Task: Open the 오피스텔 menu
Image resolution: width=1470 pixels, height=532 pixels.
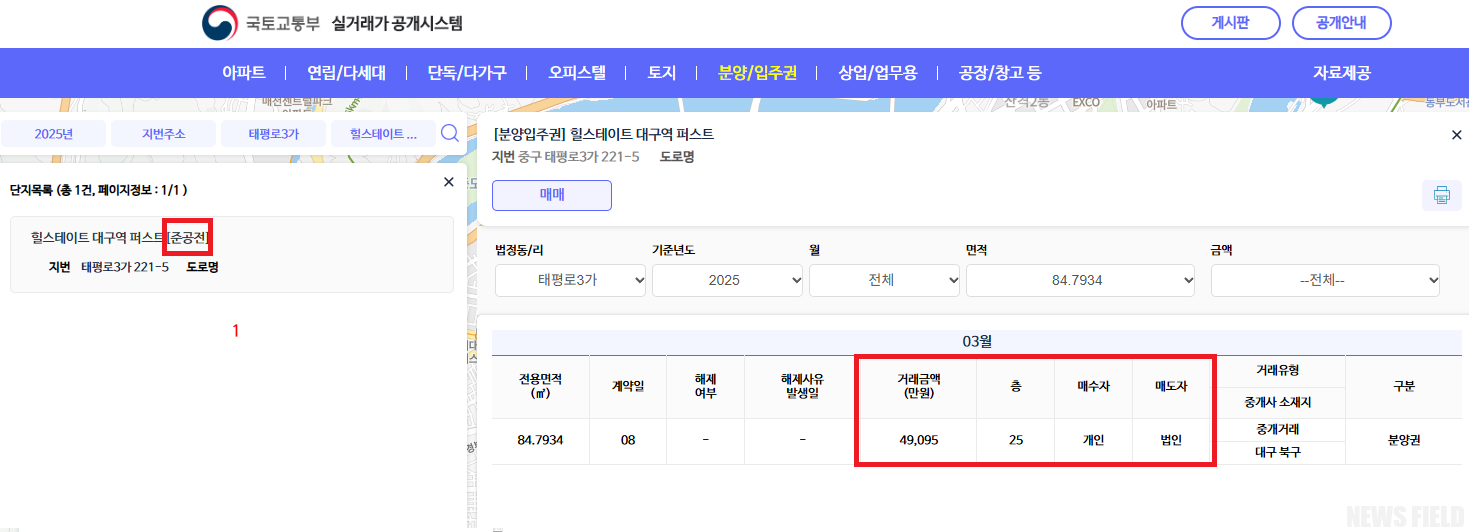Action: [577, 73]
